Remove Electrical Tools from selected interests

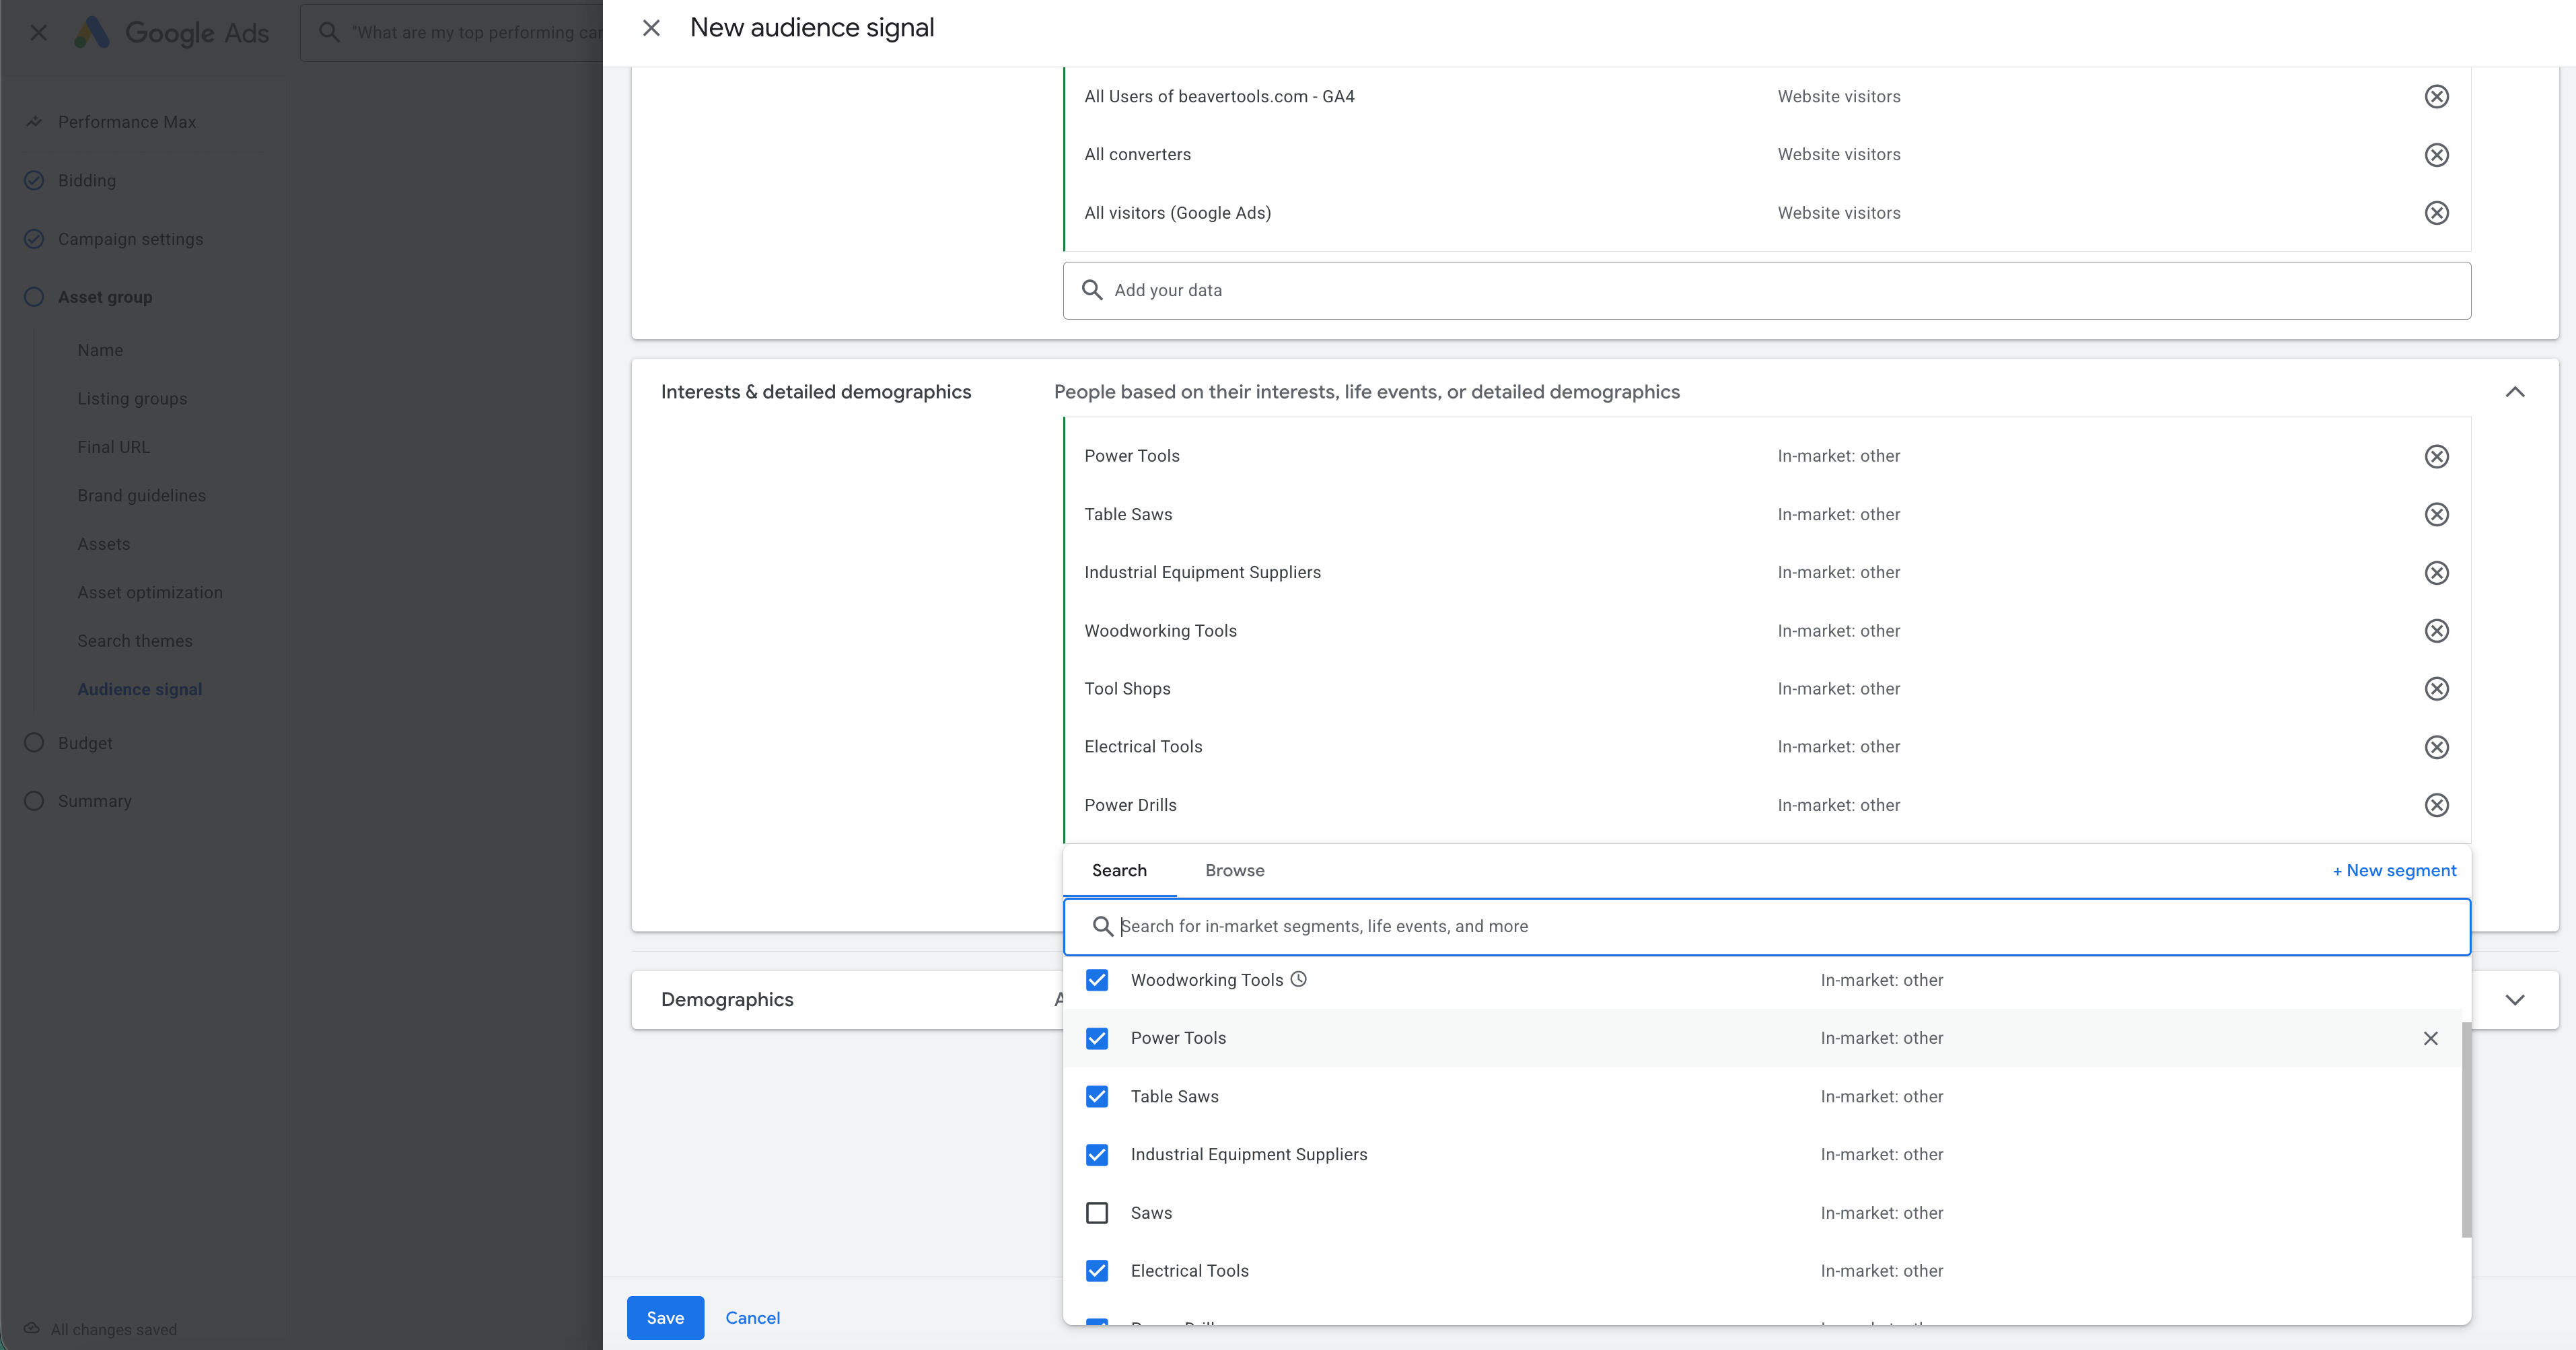[x=2437, y=747]
